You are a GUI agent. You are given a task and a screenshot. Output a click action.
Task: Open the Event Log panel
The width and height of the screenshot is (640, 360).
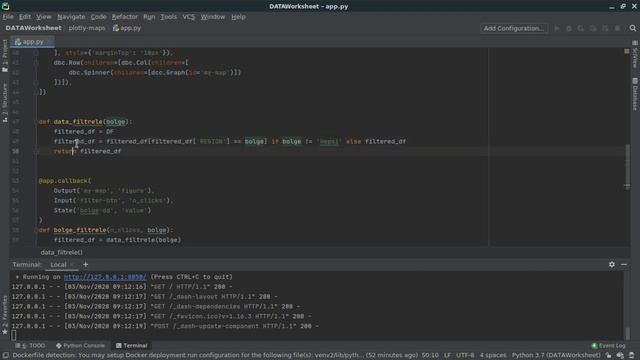tap(609, 345)
